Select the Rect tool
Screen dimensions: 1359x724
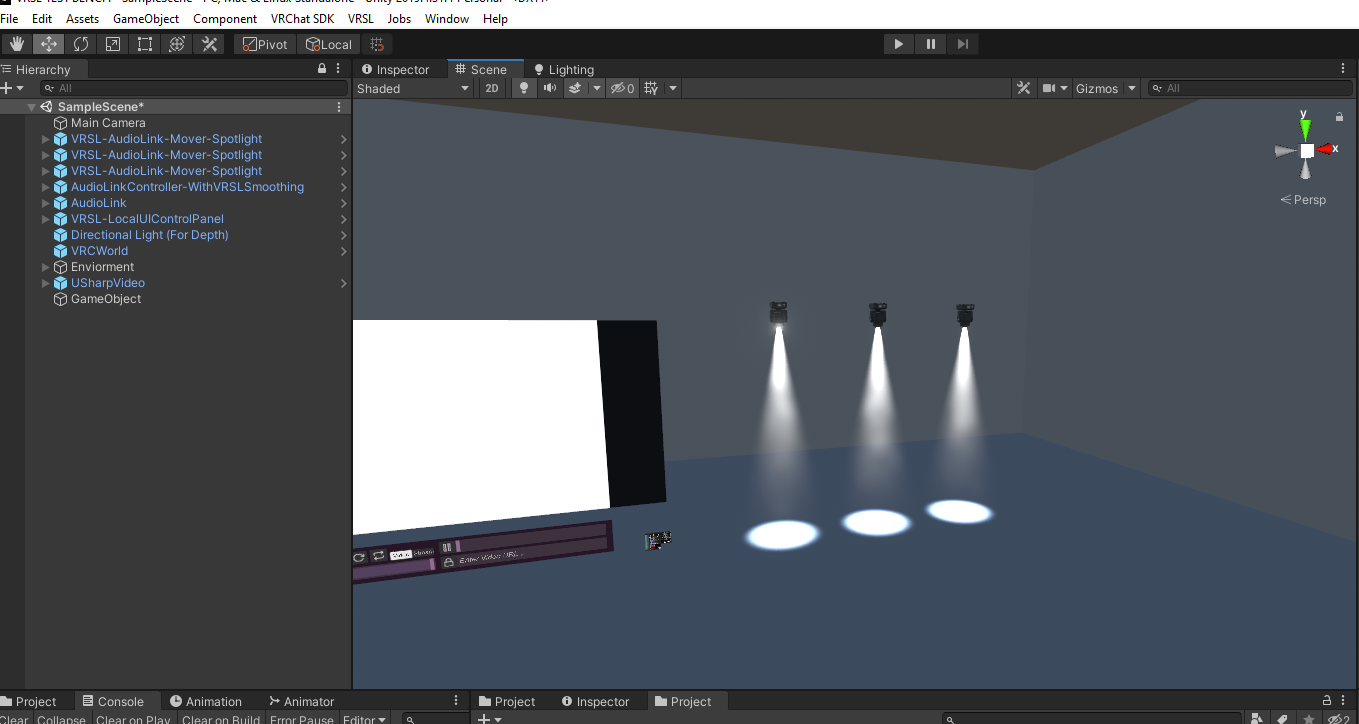[145, 44]
